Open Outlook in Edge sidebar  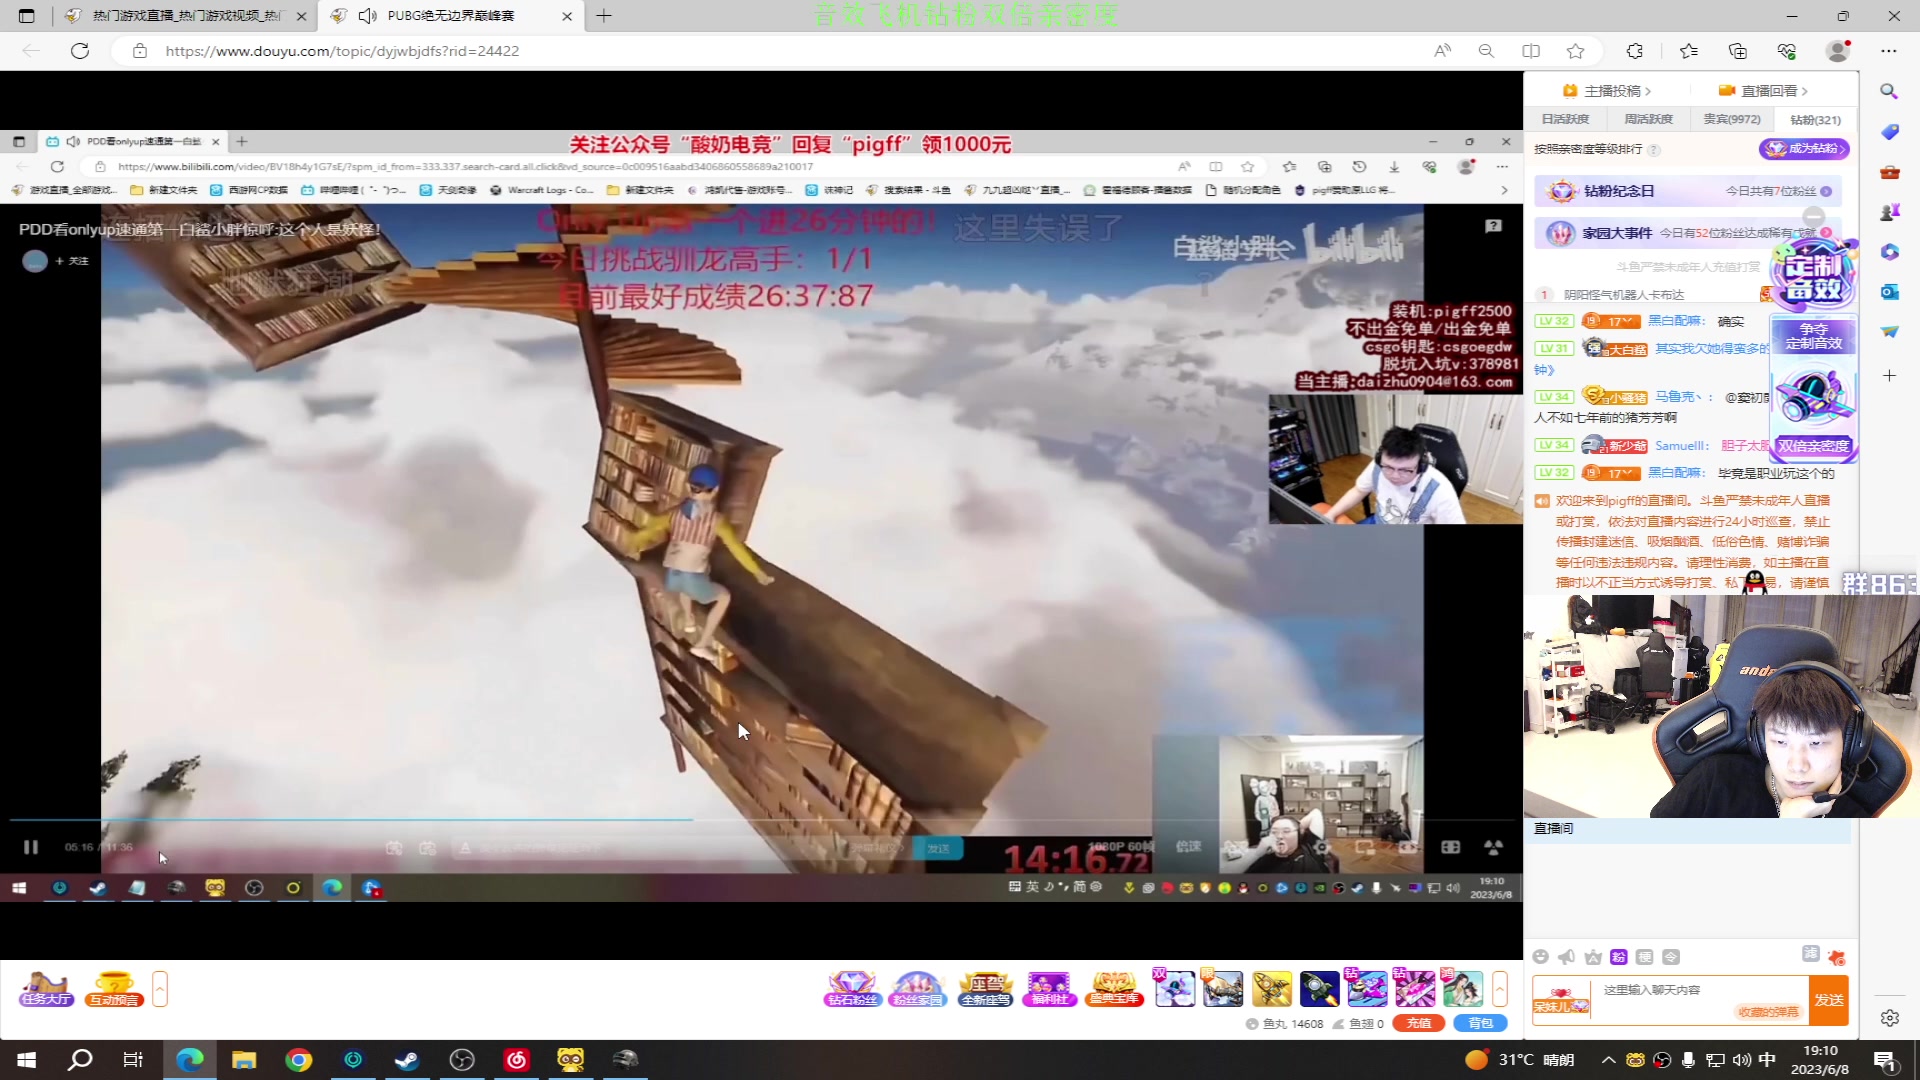pos(1889,292)
